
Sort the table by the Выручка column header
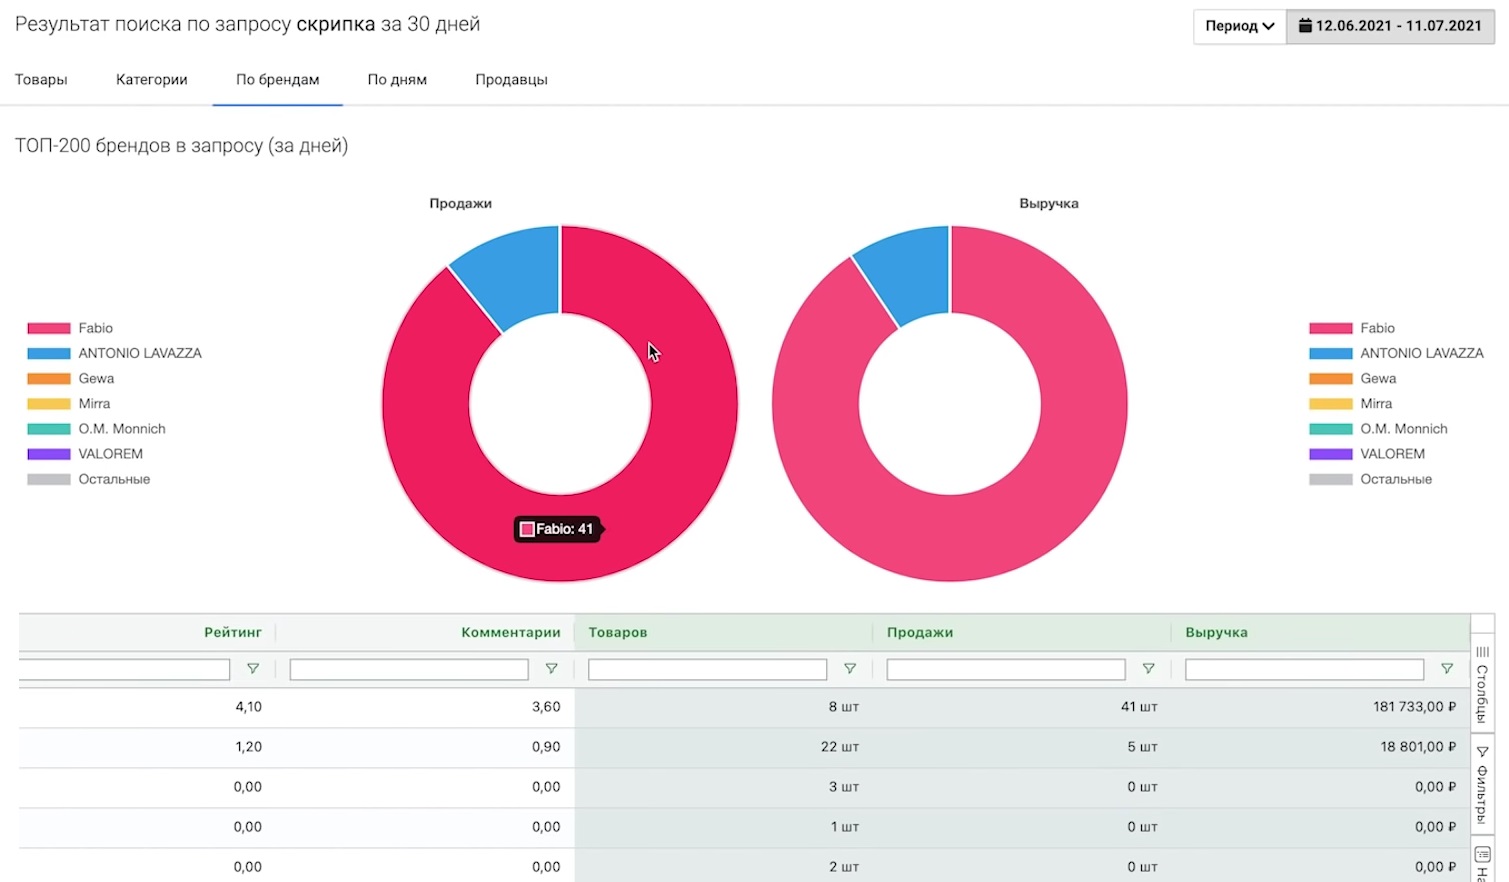1216,633
